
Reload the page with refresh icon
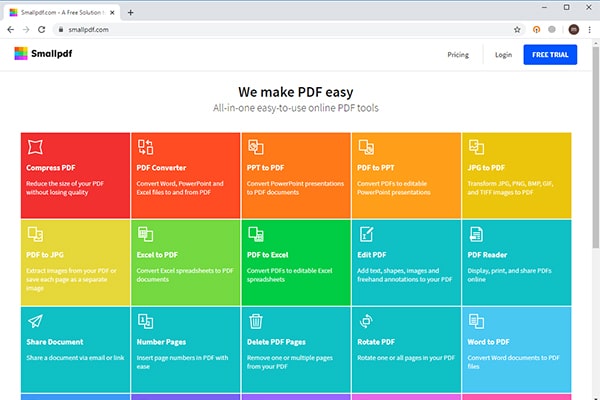click(41, 29)
